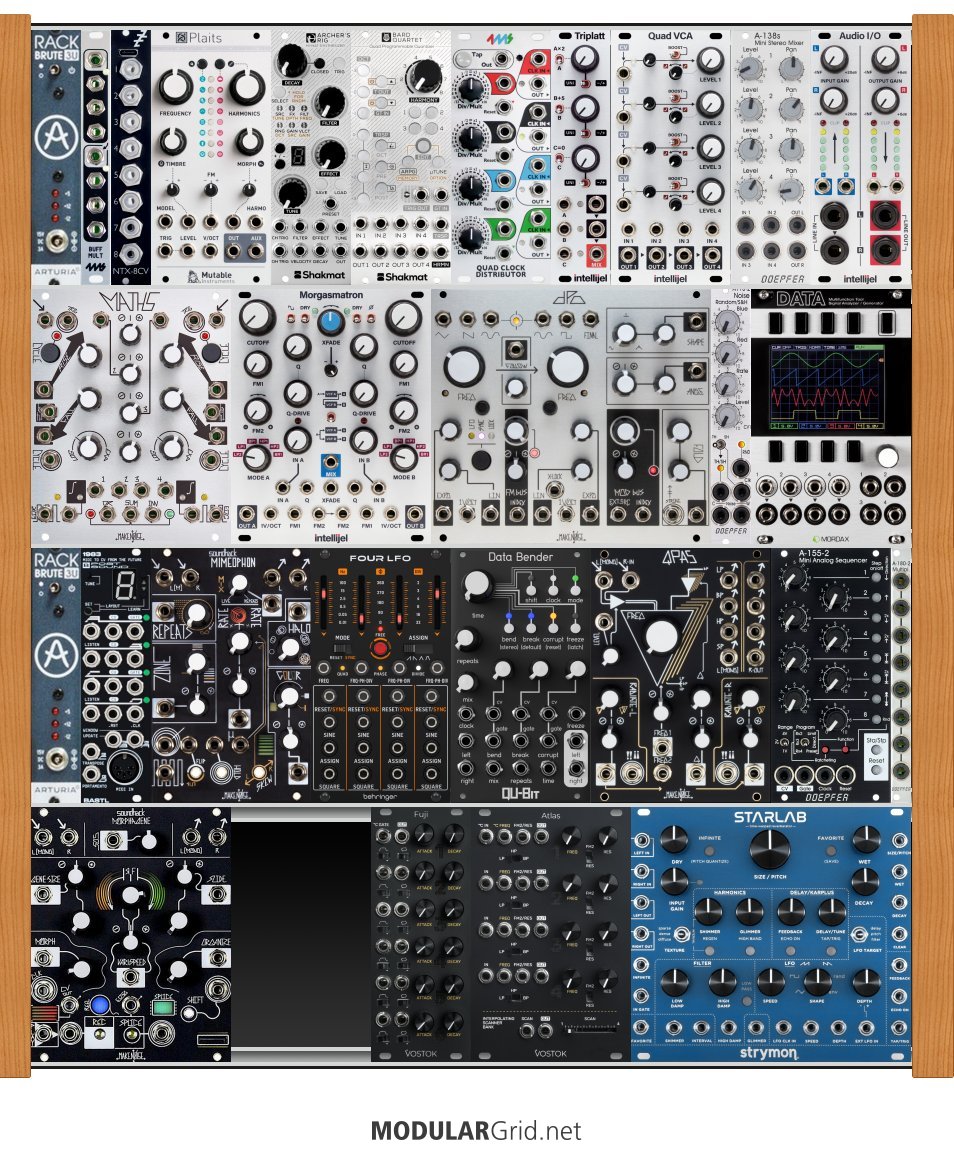The height and width of the screenshot is (1152, 954).
Task: Select the Mimeophon module title
Action: pos(232,561)
